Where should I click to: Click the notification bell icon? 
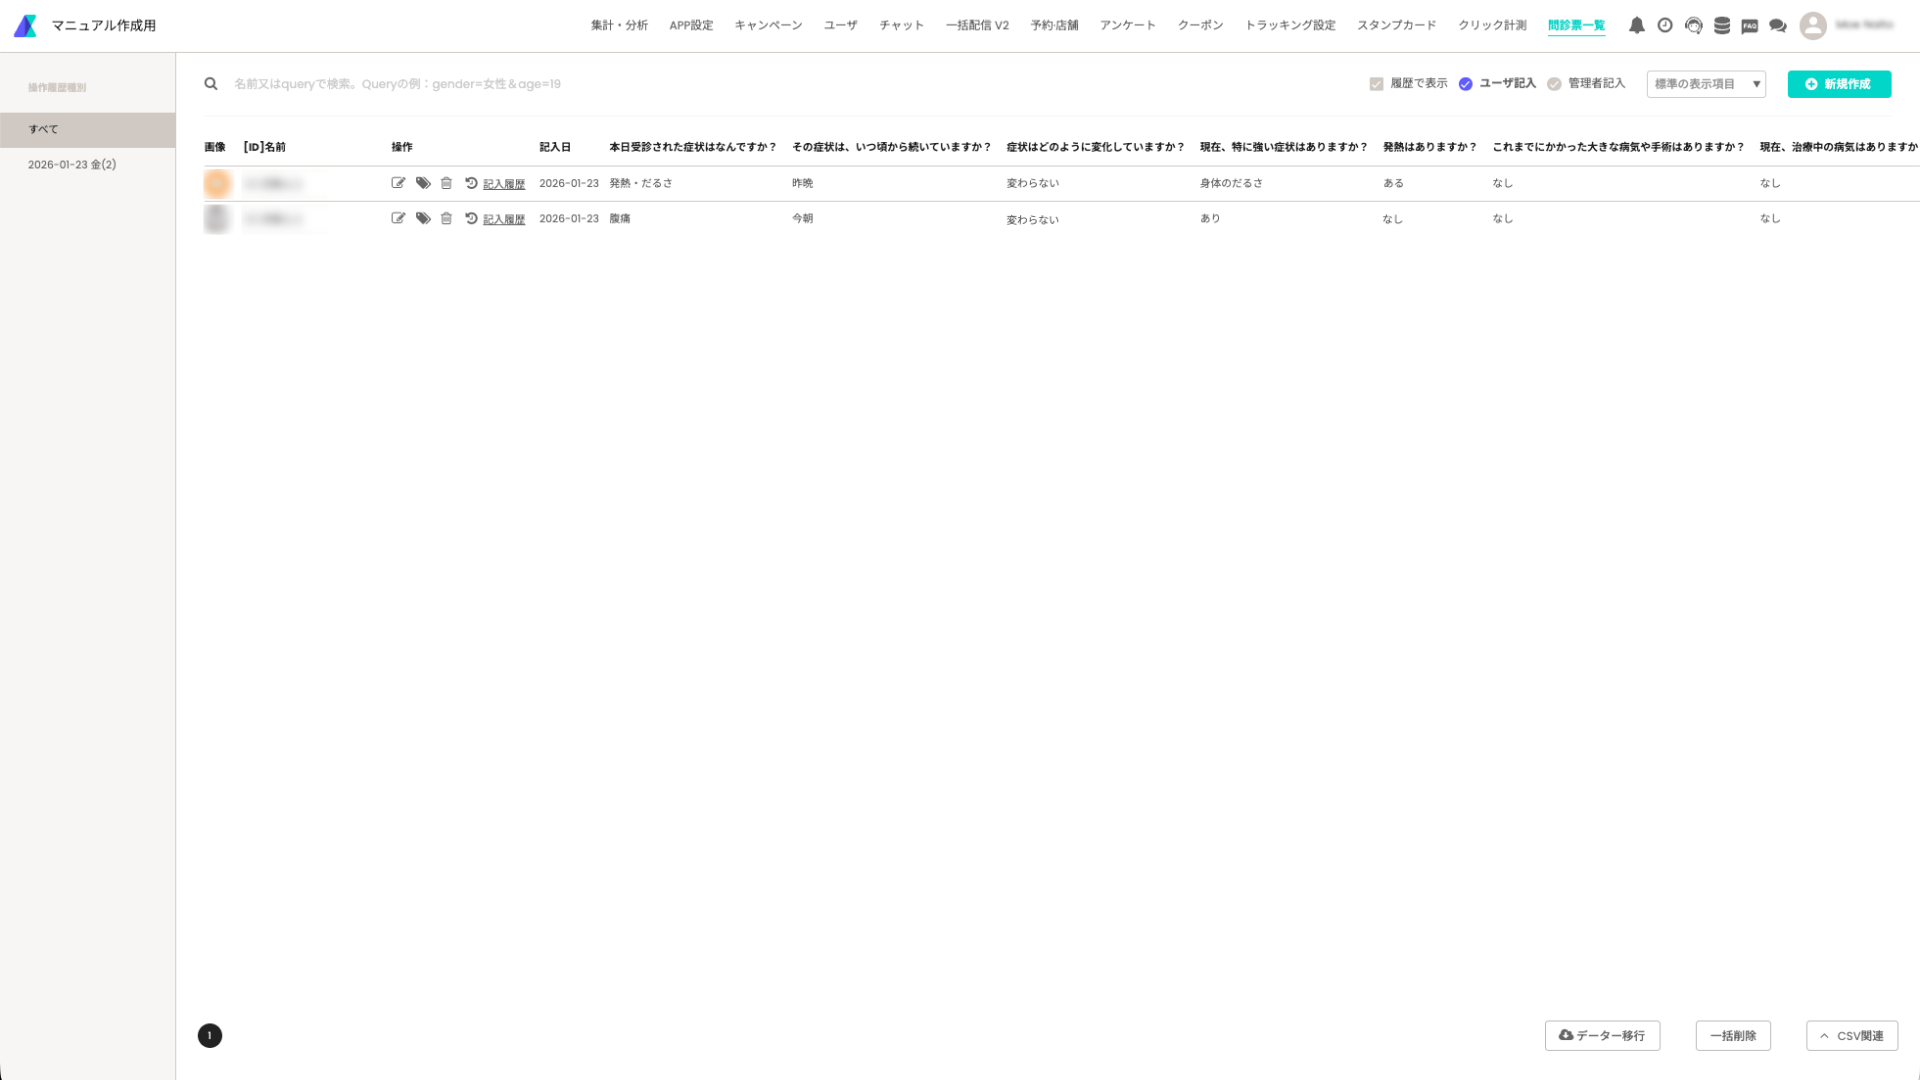coord(1636,26)
